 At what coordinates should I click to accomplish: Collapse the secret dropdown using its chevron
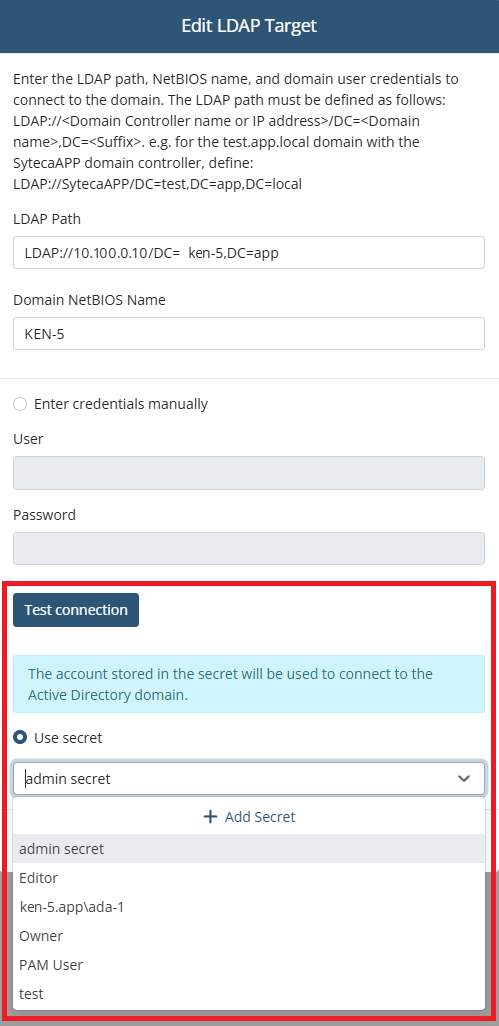464,779
